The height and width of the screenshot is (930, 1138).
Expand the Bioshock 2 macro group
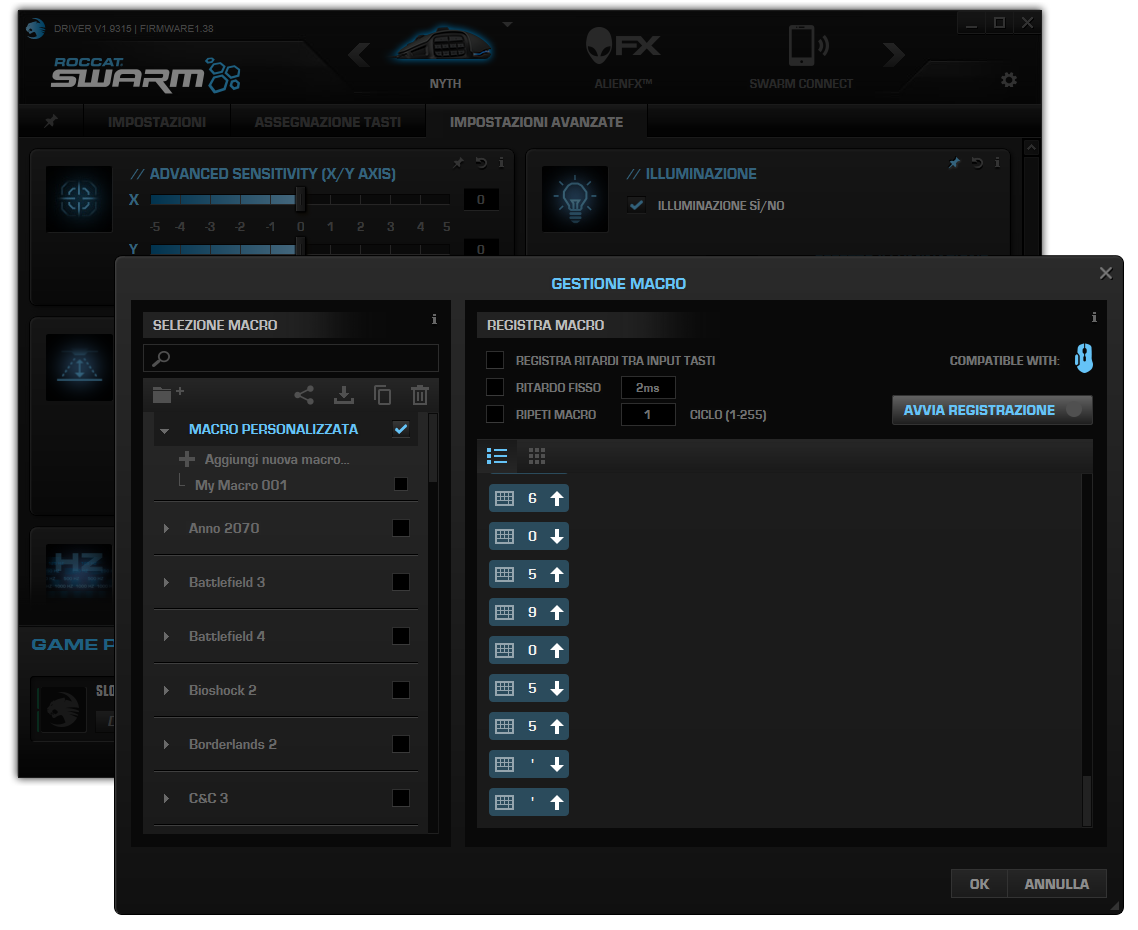click(x=166, y=690)
